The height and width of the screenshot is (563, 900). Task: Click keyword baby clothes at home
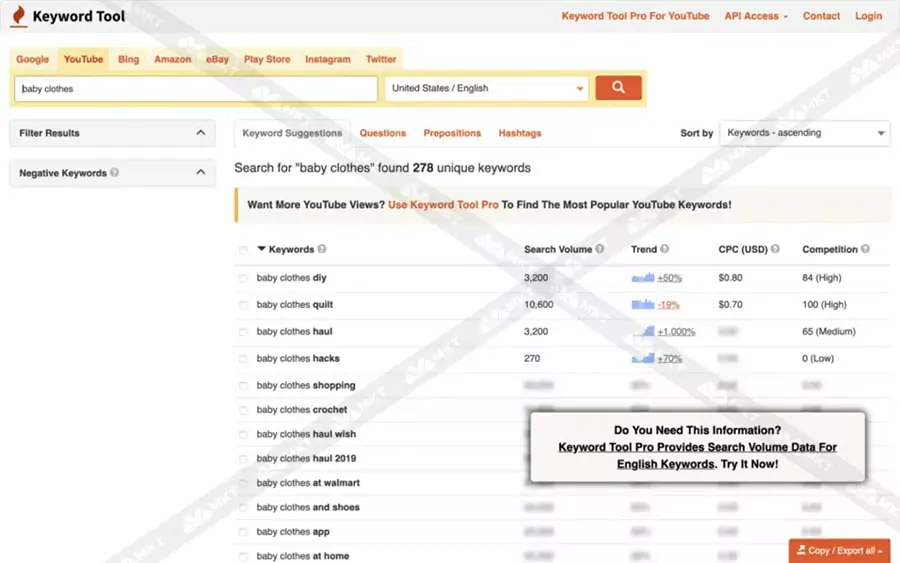point(302,556)
